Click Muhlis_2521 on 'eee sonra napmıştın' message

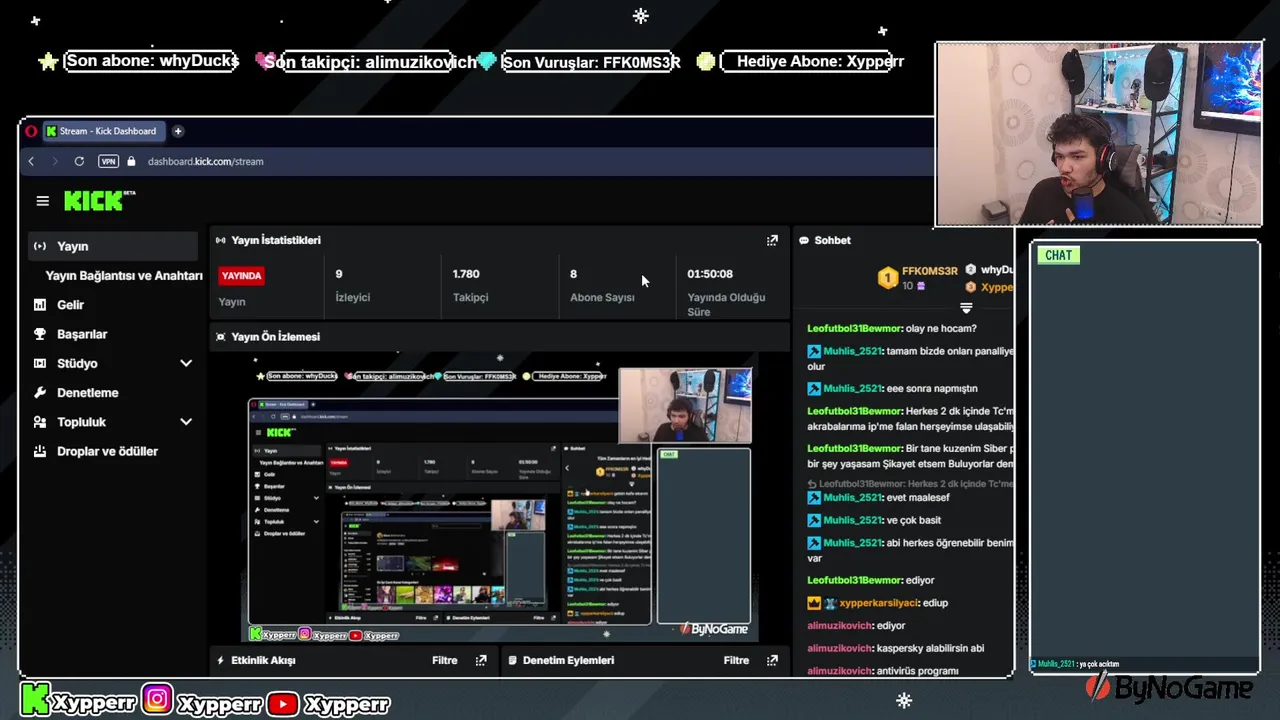853,388
